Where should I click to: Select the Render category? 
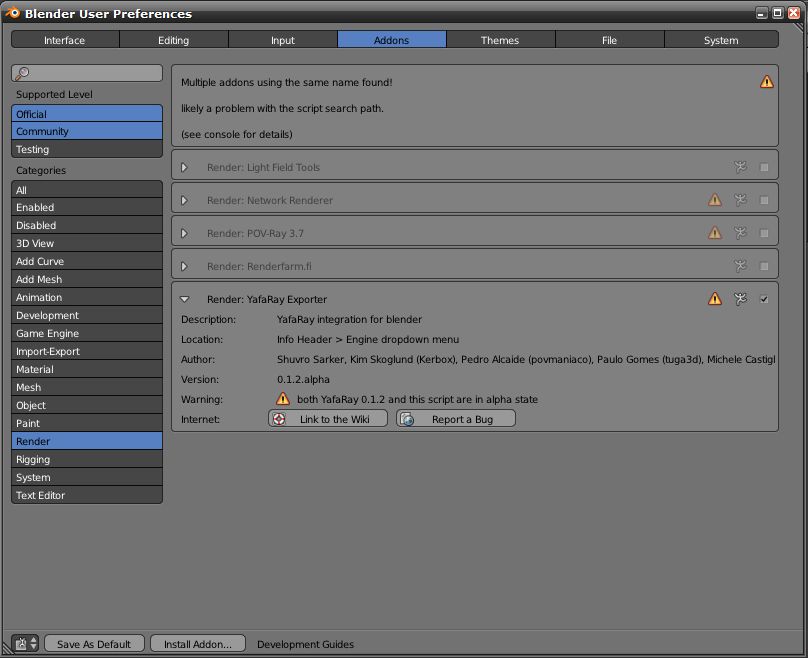coord(87,442)
